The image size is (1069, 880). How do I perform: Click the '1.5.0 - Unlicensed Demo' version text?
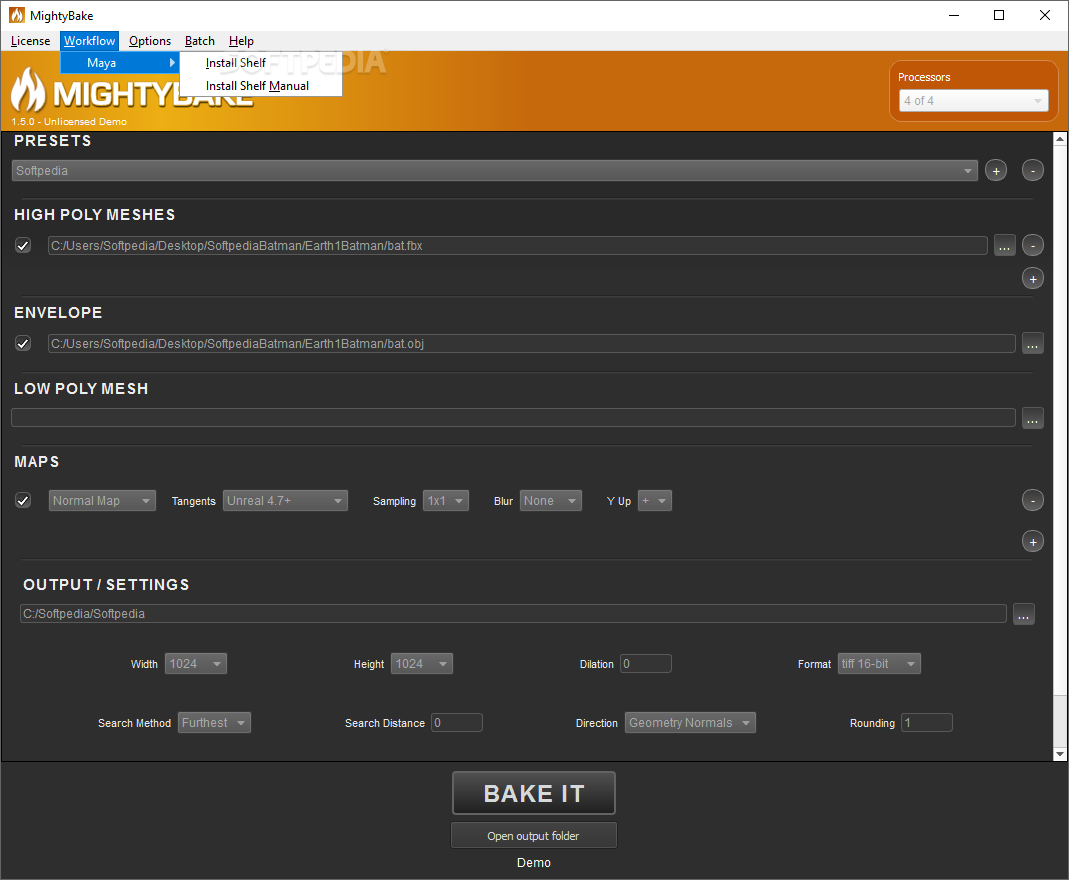coord(69,121)
